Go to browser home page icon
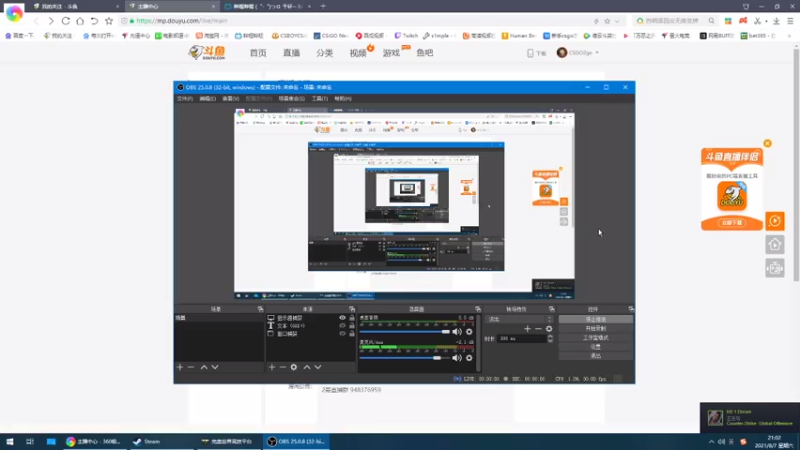 [x=80, y=21]
